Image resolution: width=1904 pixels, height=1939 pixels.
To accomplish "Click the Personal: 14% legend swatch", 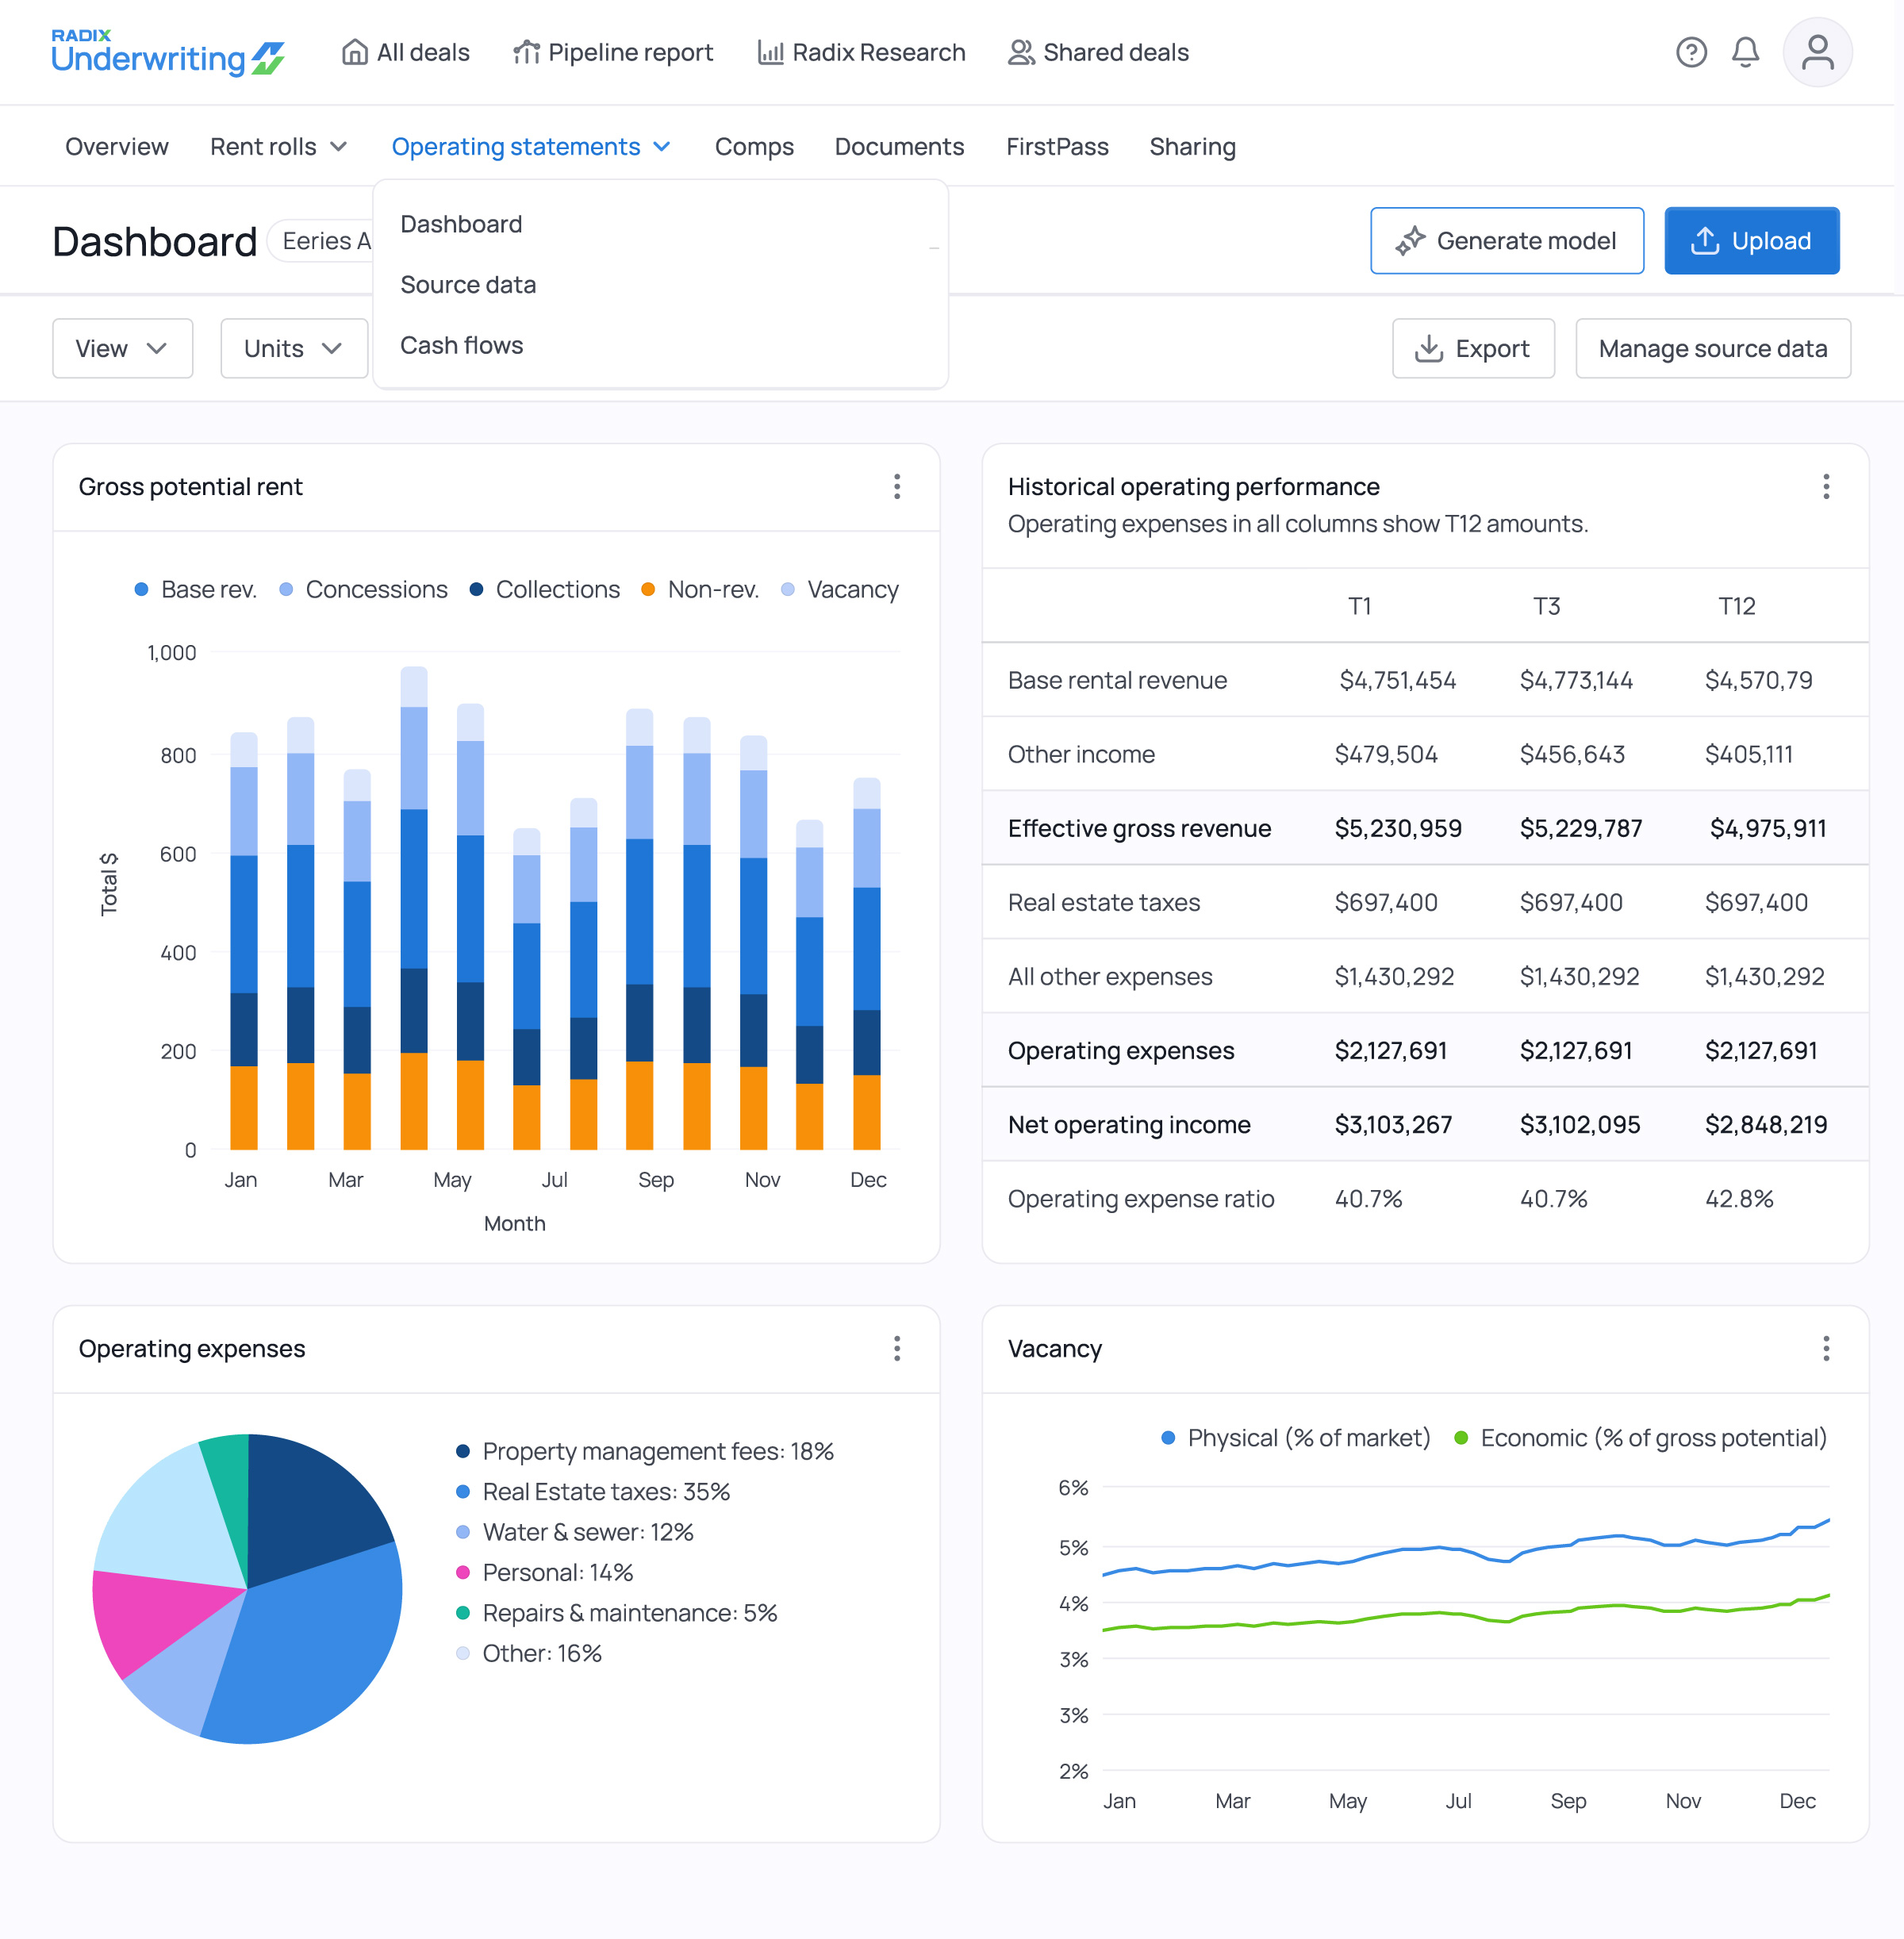I will pyautogui.click(x=463, y=1572).
